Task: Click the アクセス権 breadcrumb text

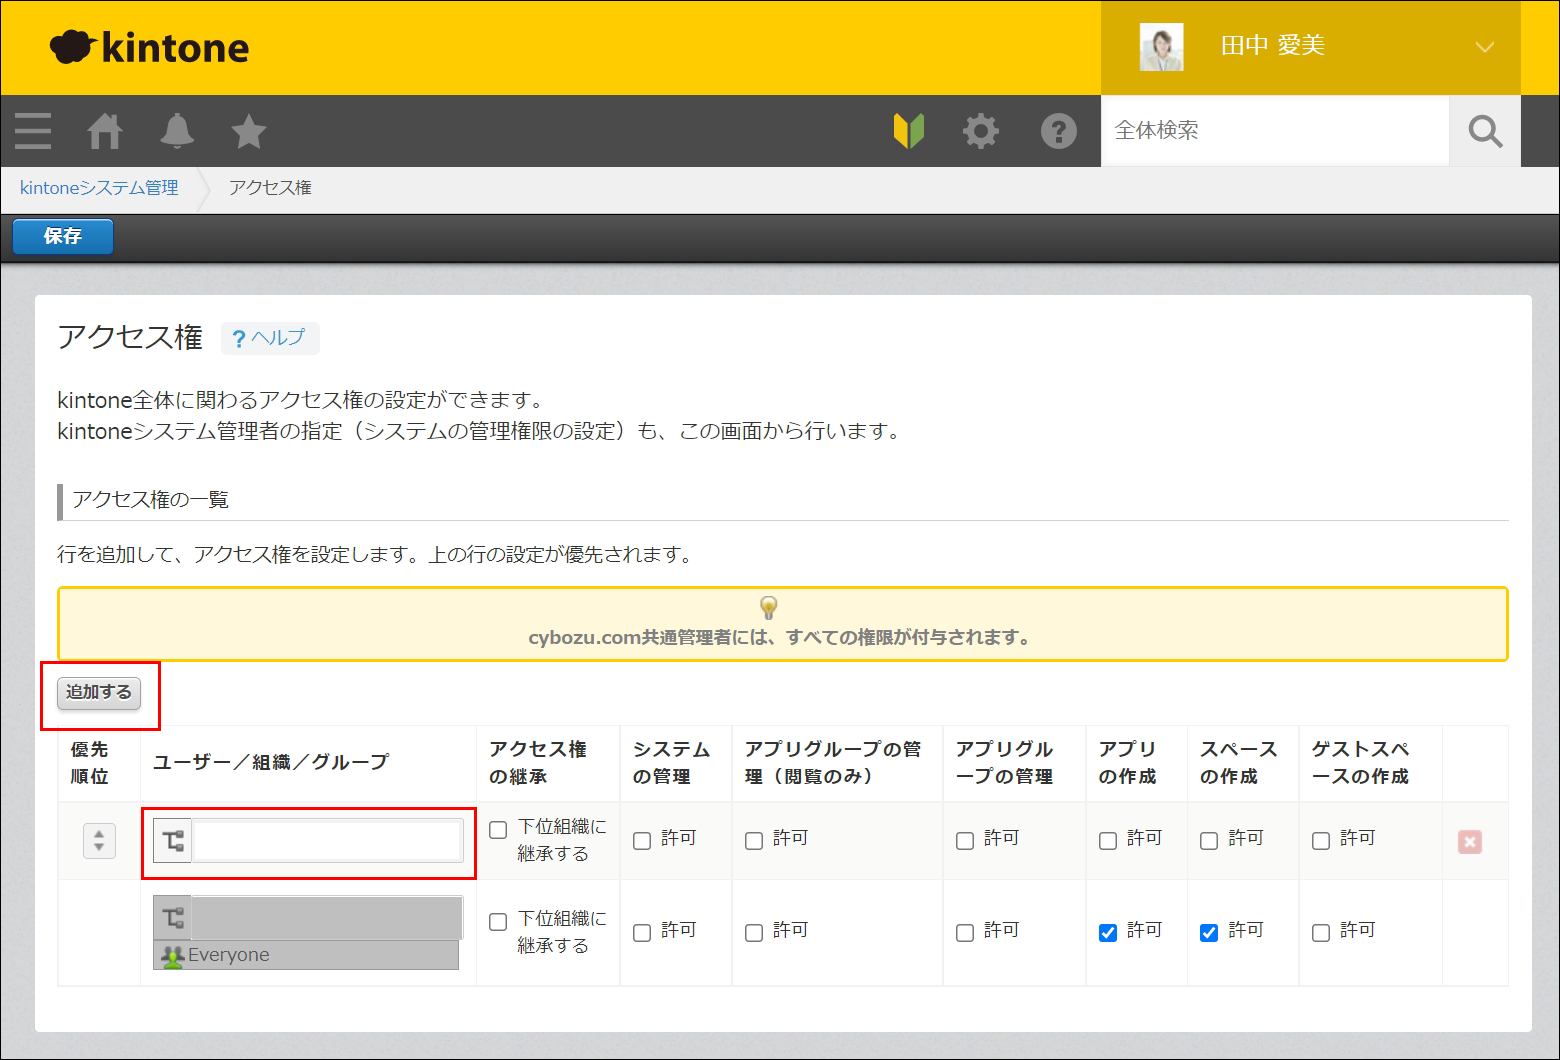Action: [270, 188]
